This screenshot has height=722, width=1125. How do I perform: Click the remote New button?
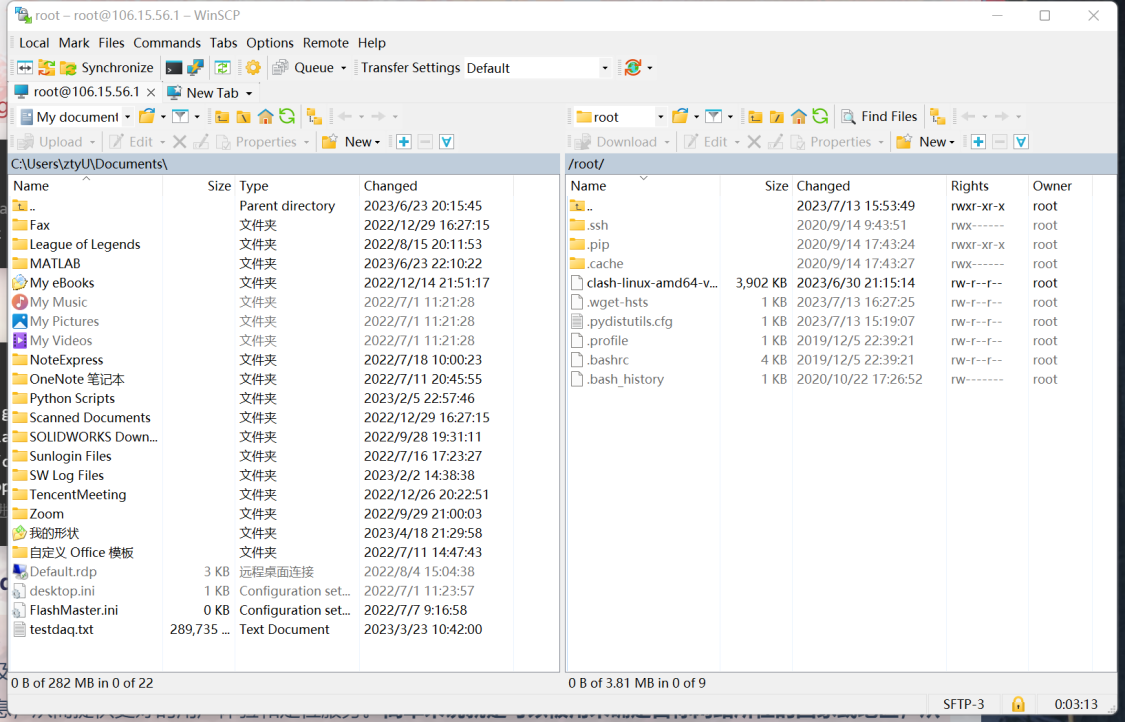click(926, 141)
